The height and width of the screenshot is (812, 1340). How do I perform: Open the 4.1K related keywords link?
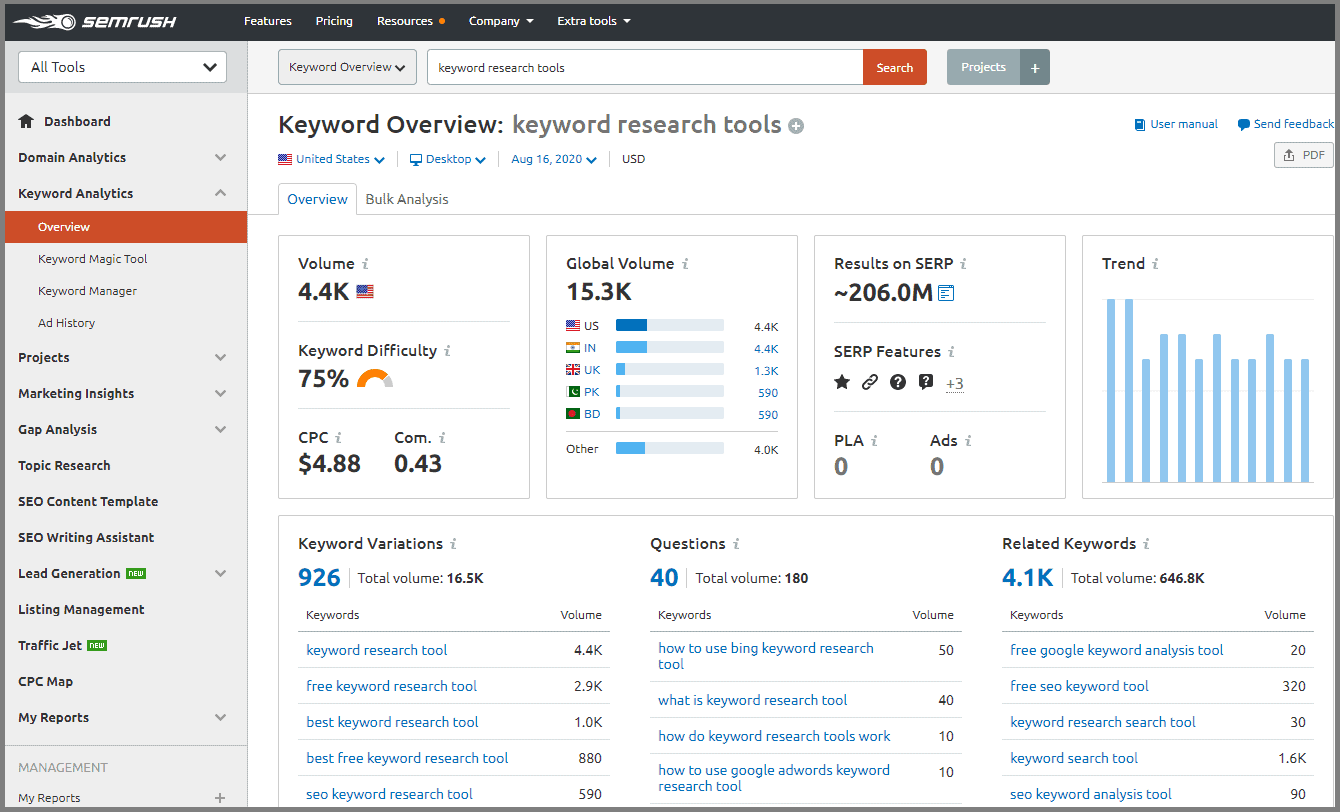coord(1028,577)
